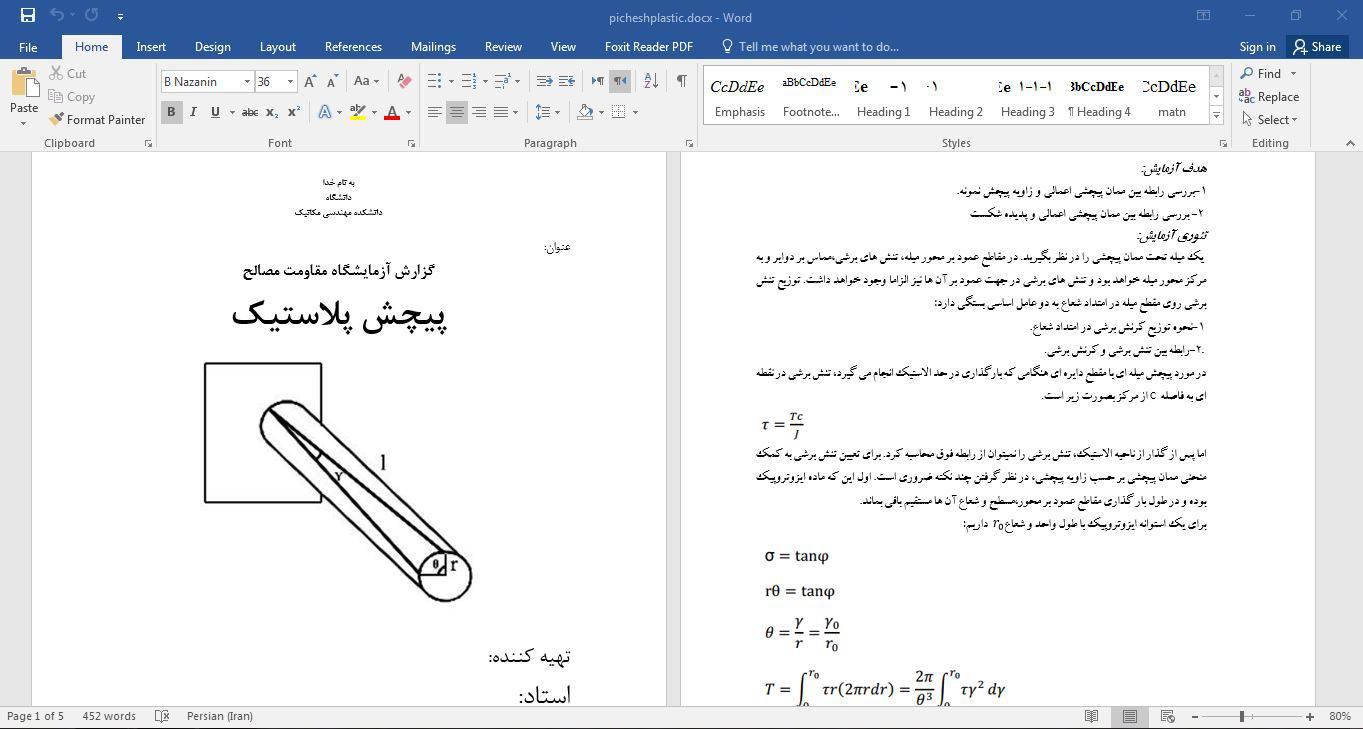Expand the Styles gallery more arrow
The height and width of the screenshot is (729, 1363).
[1217, 116]
